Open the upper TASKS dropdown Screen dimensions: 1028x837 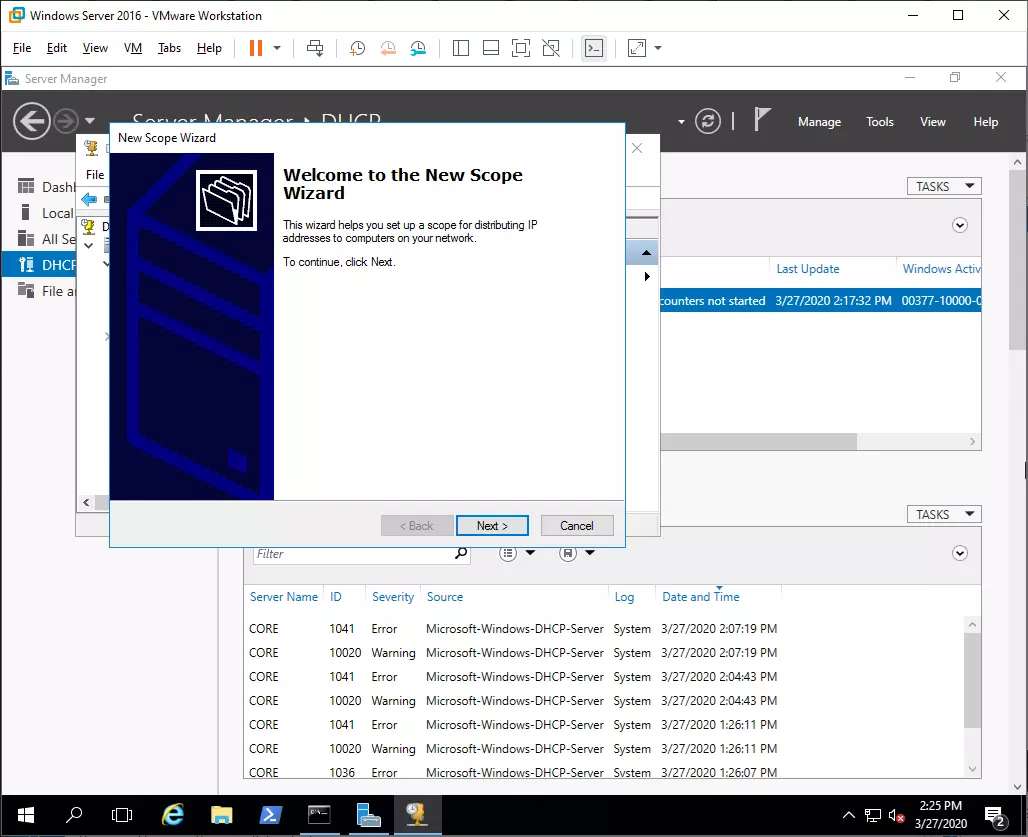coord(943,186)
